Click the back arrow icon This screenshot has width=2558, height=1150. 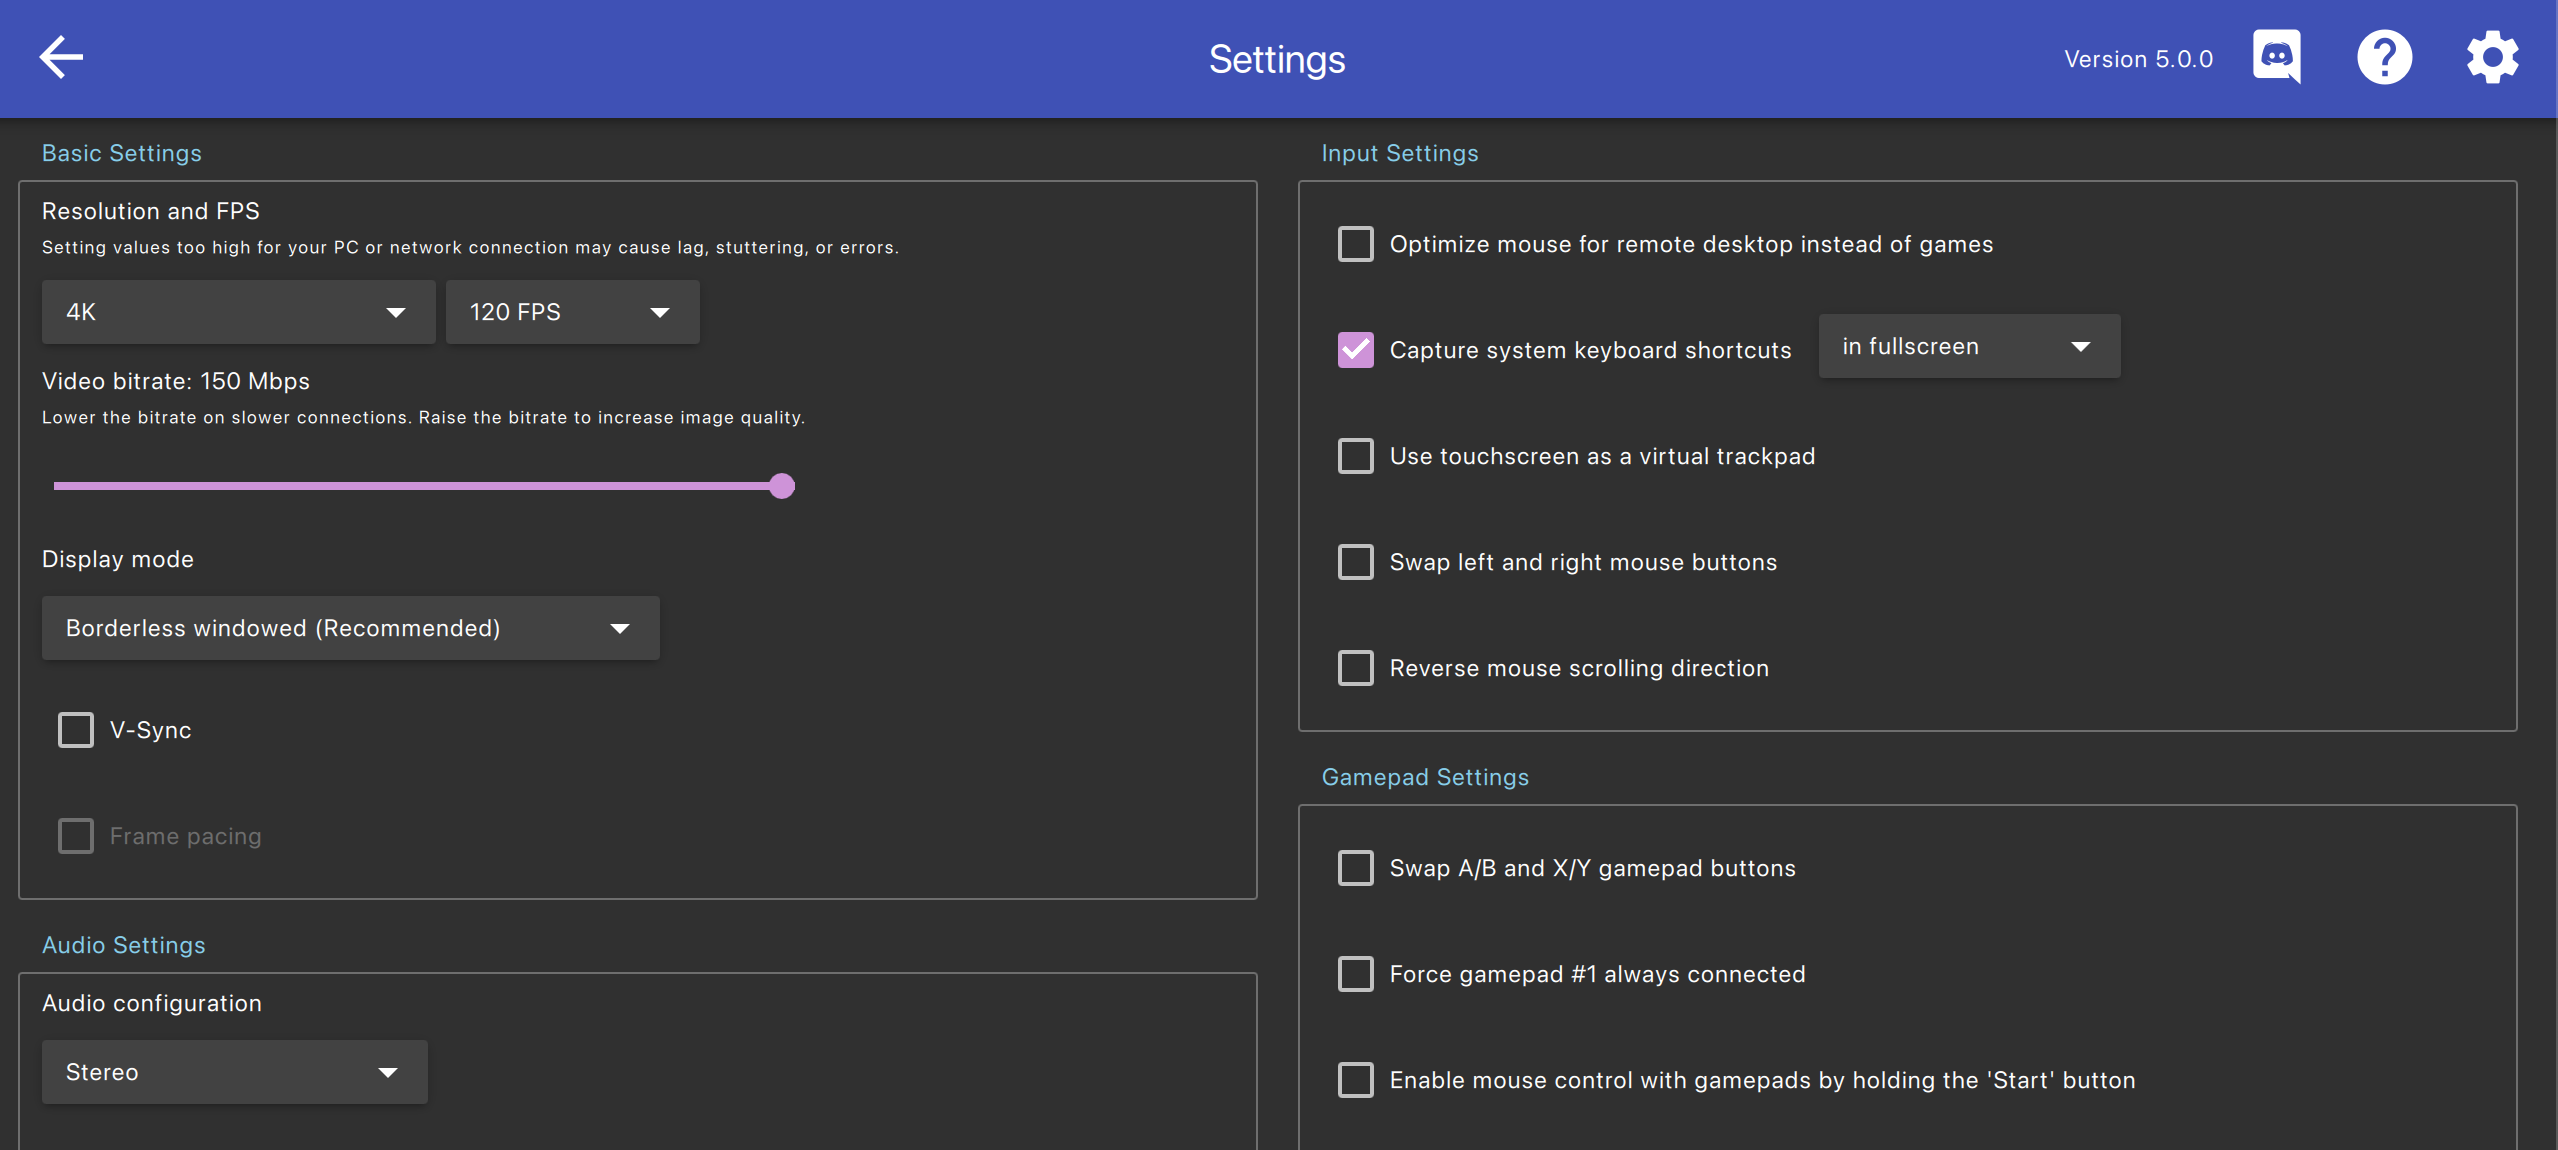point(59,59)
